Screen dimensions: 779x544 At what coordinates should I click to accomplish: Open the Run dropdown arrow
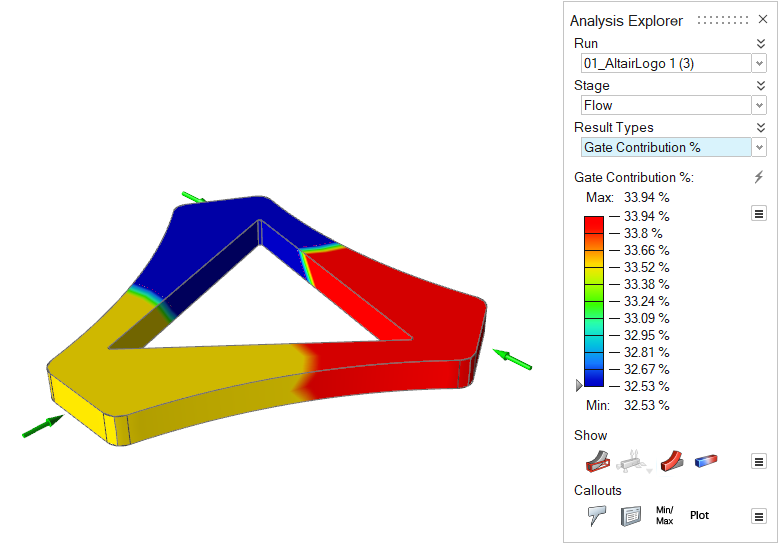click(759, 64)
